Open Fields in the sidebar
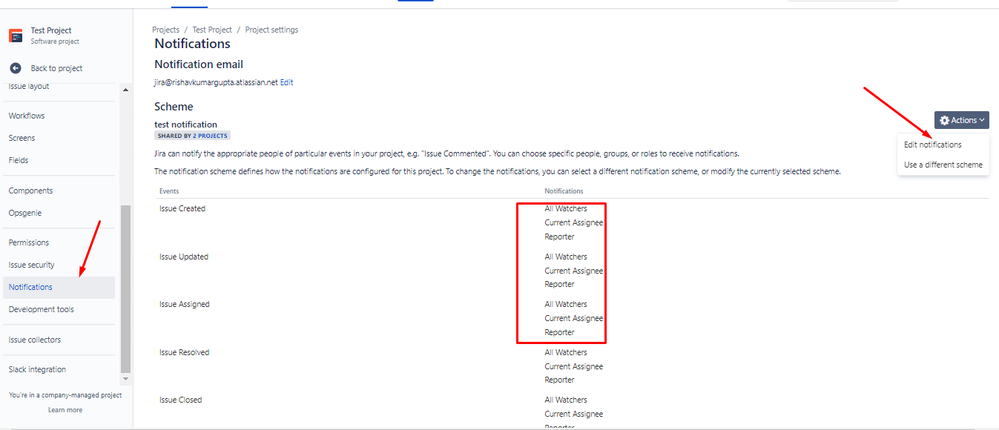This screenshot has height=430, width=999. [18, 161]
